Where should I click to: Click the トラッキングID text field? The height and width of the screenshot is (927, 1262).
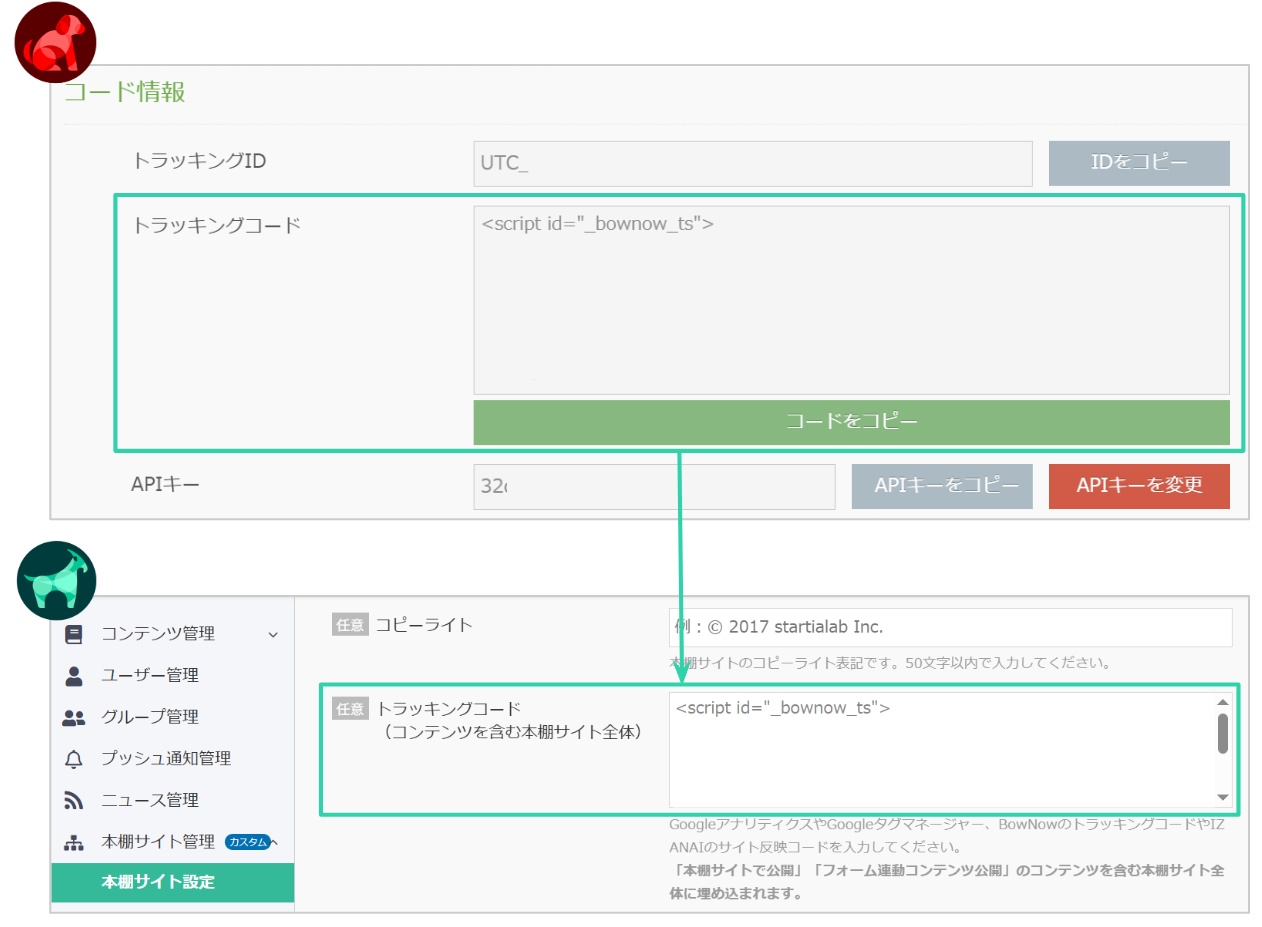click(752, 164)
